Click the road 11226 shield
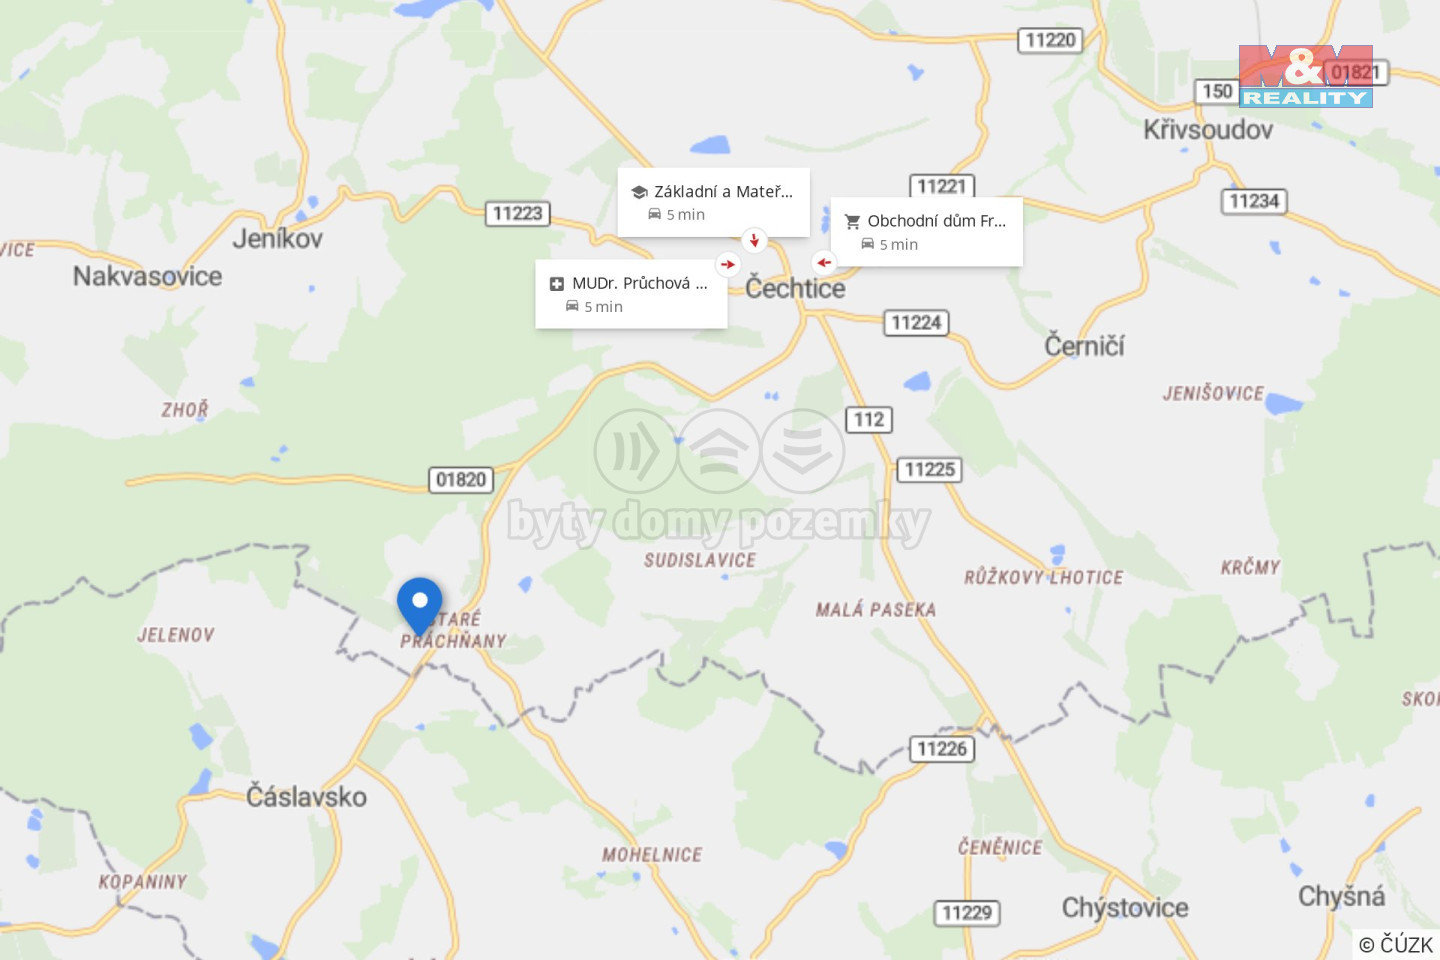The width and height of the screenshot is (1440, 960). pyautogui.click(x=942, y=749)
